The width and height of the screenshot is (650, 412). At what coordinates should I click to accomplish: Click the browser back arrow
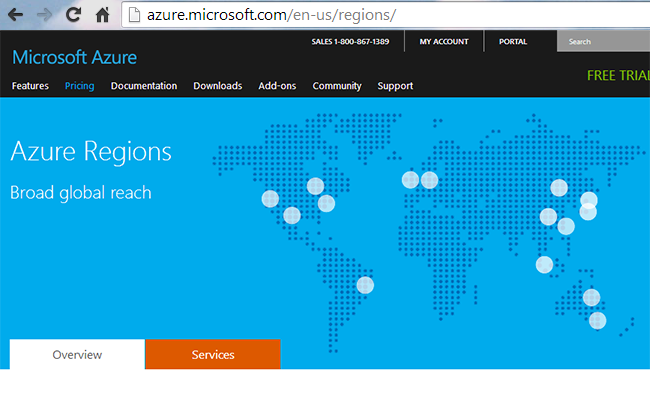coord(15,15)
